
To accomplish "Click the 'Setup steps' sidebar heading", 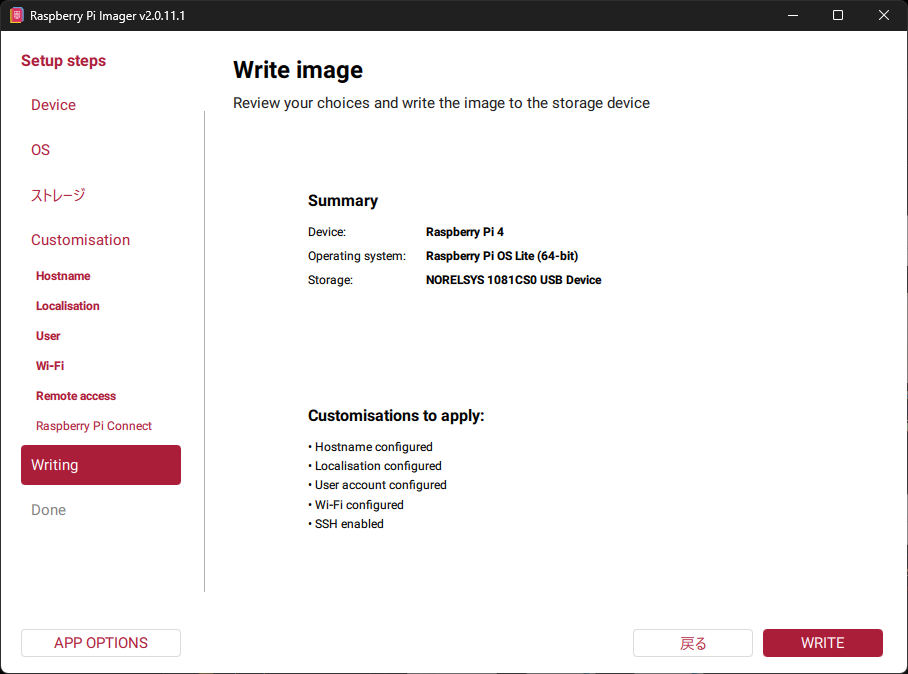I will click(x=64, y=61).
